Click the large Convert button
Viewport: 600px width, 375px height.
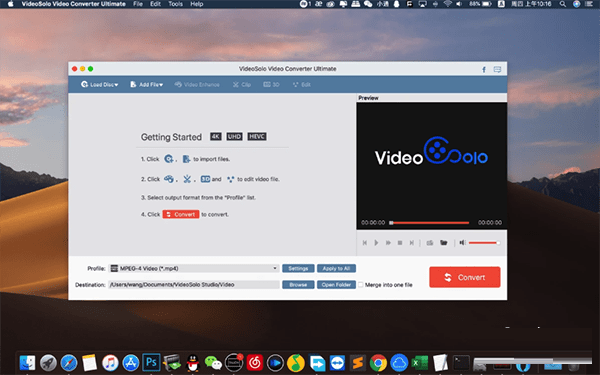[465, 277]
